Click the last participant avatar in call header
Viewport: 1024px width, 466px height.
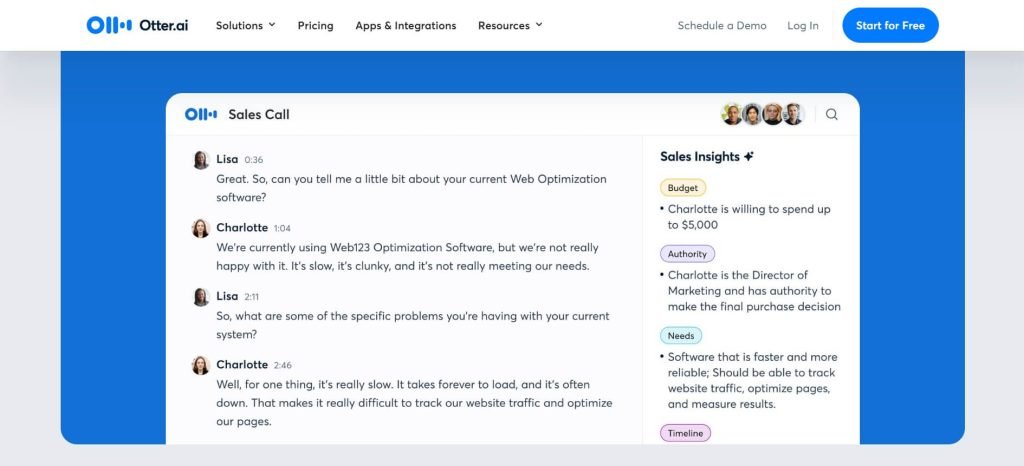coord(793,114)
